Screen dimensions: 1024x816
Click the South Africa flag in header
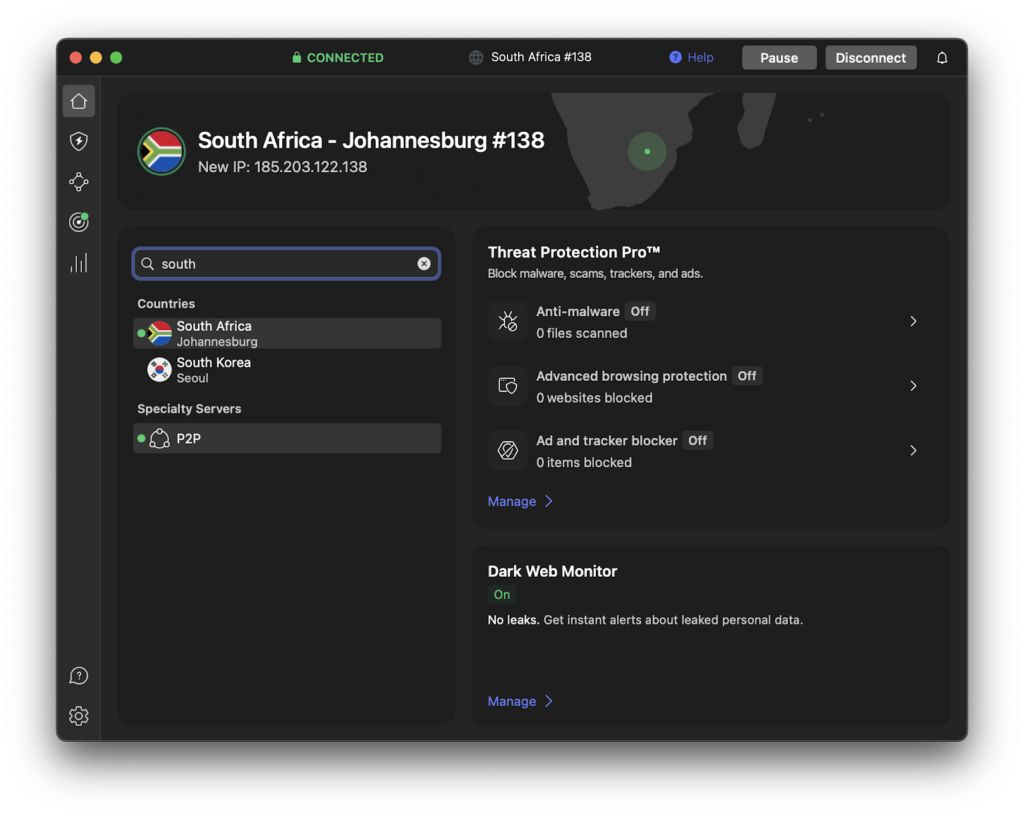161,151
